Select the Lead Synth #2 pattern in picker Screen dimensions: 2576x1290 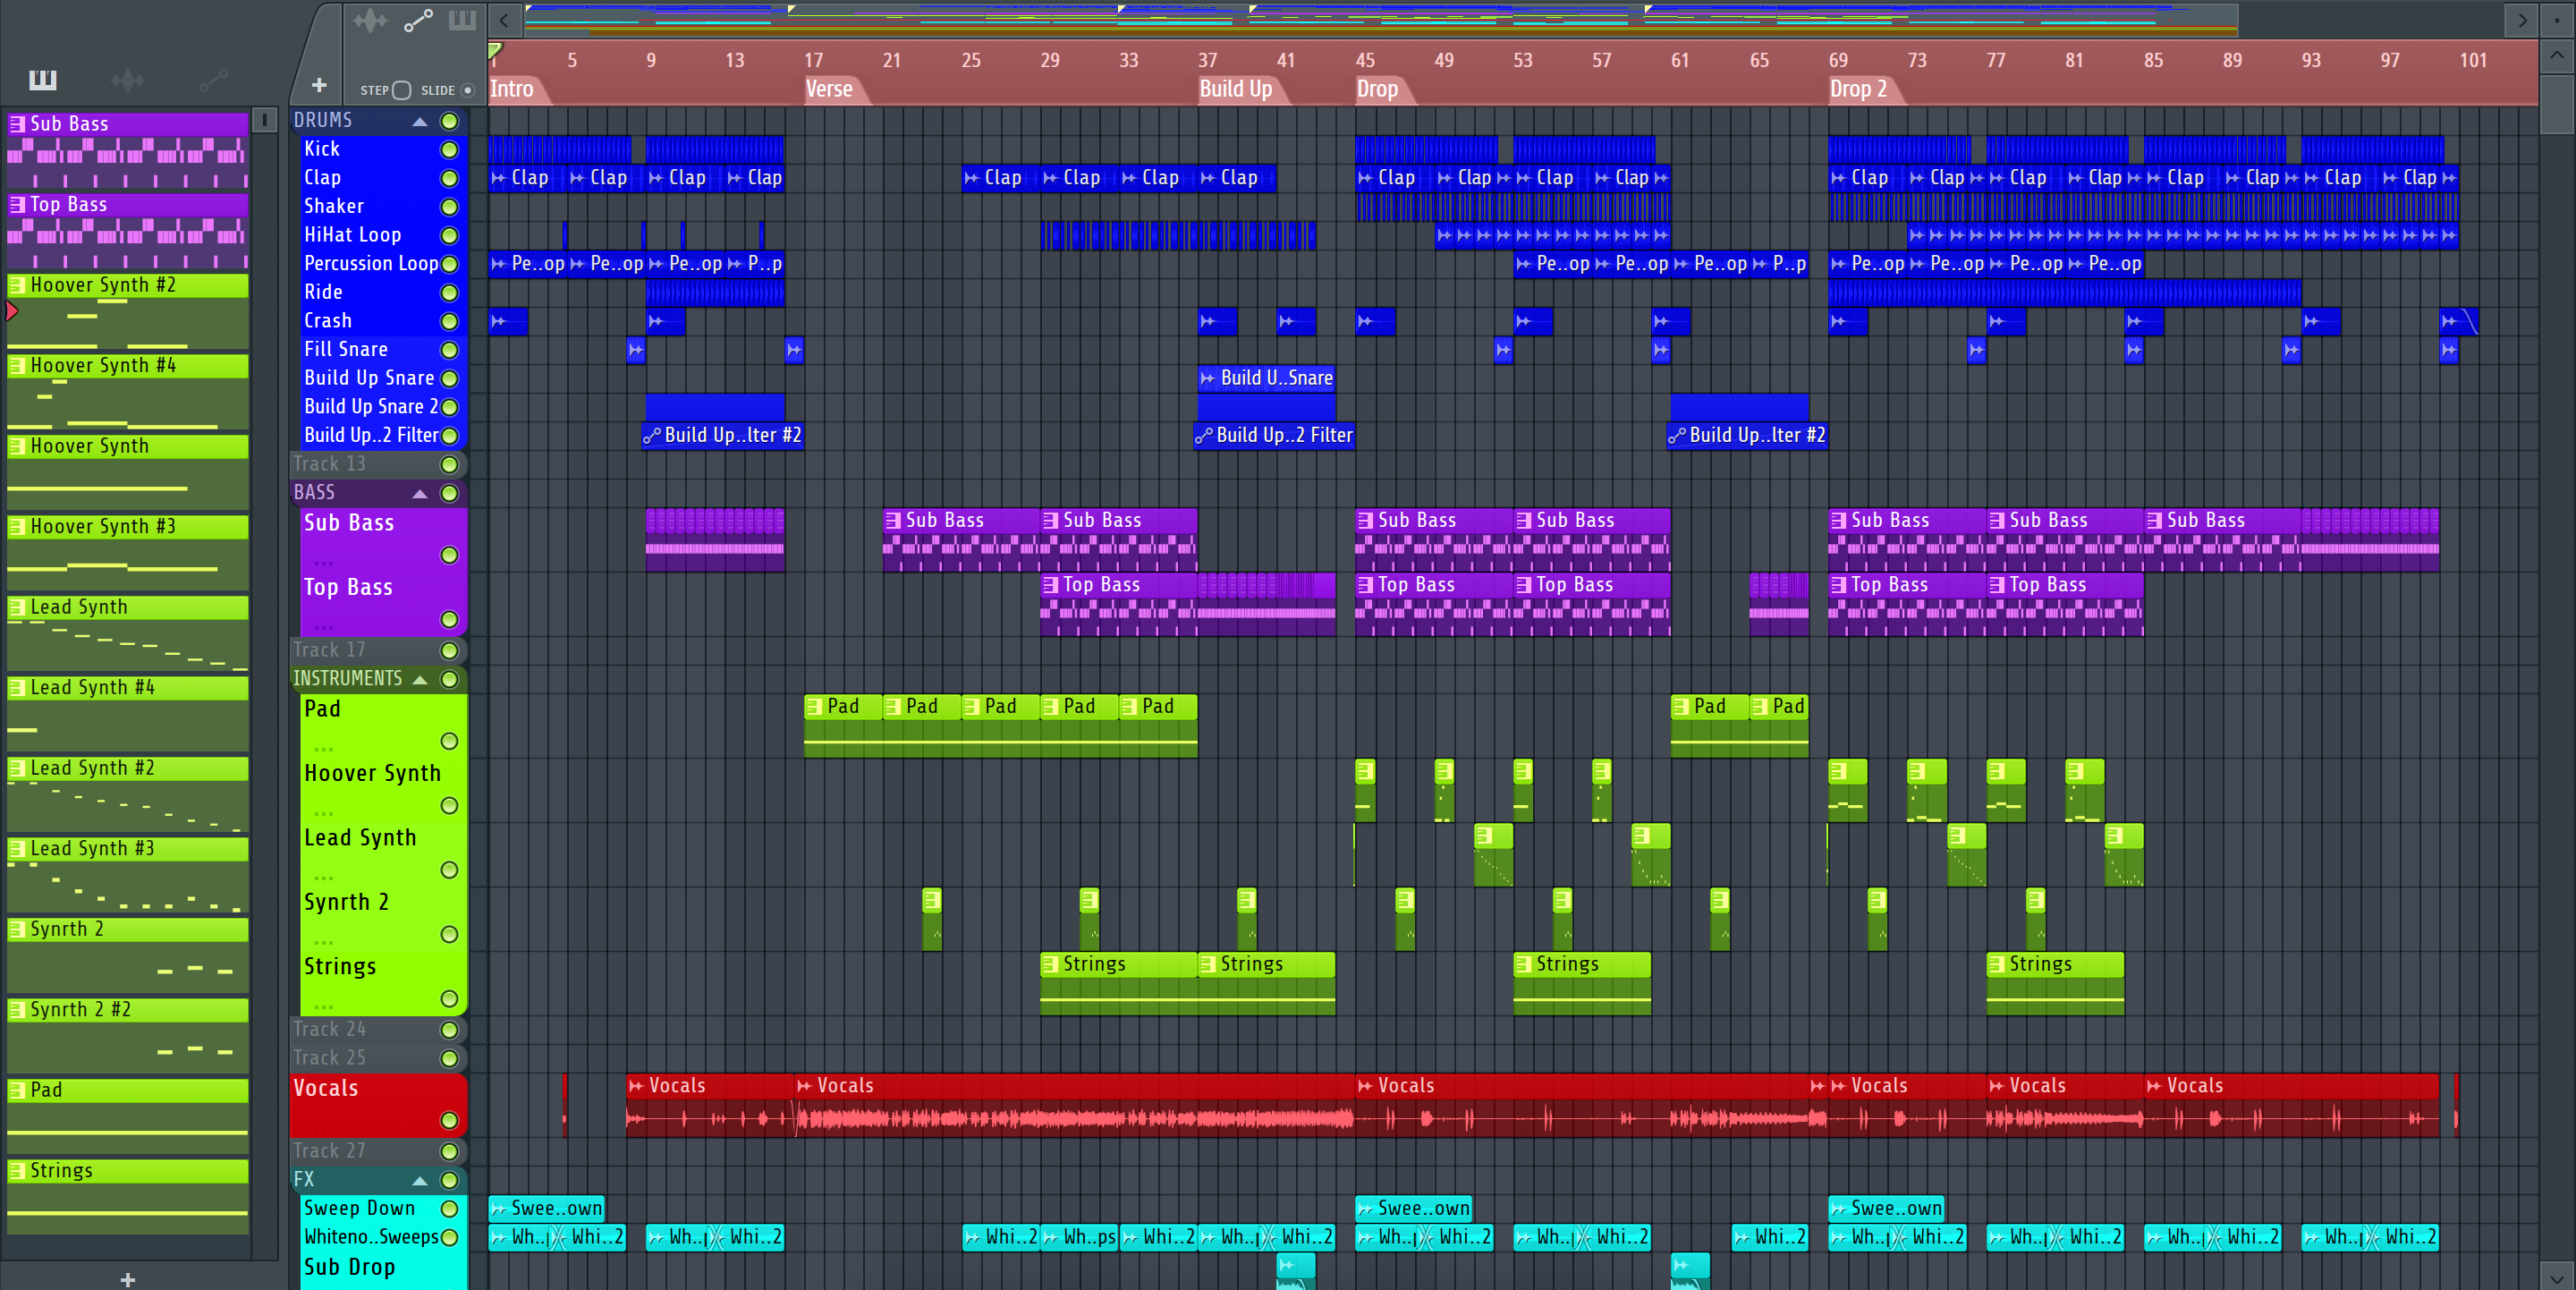pyautogui.click(x=127, y=794)
